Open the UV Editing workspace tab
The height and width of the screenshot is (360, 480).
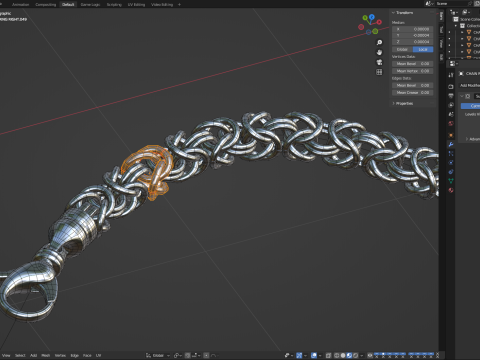(136, 4)
